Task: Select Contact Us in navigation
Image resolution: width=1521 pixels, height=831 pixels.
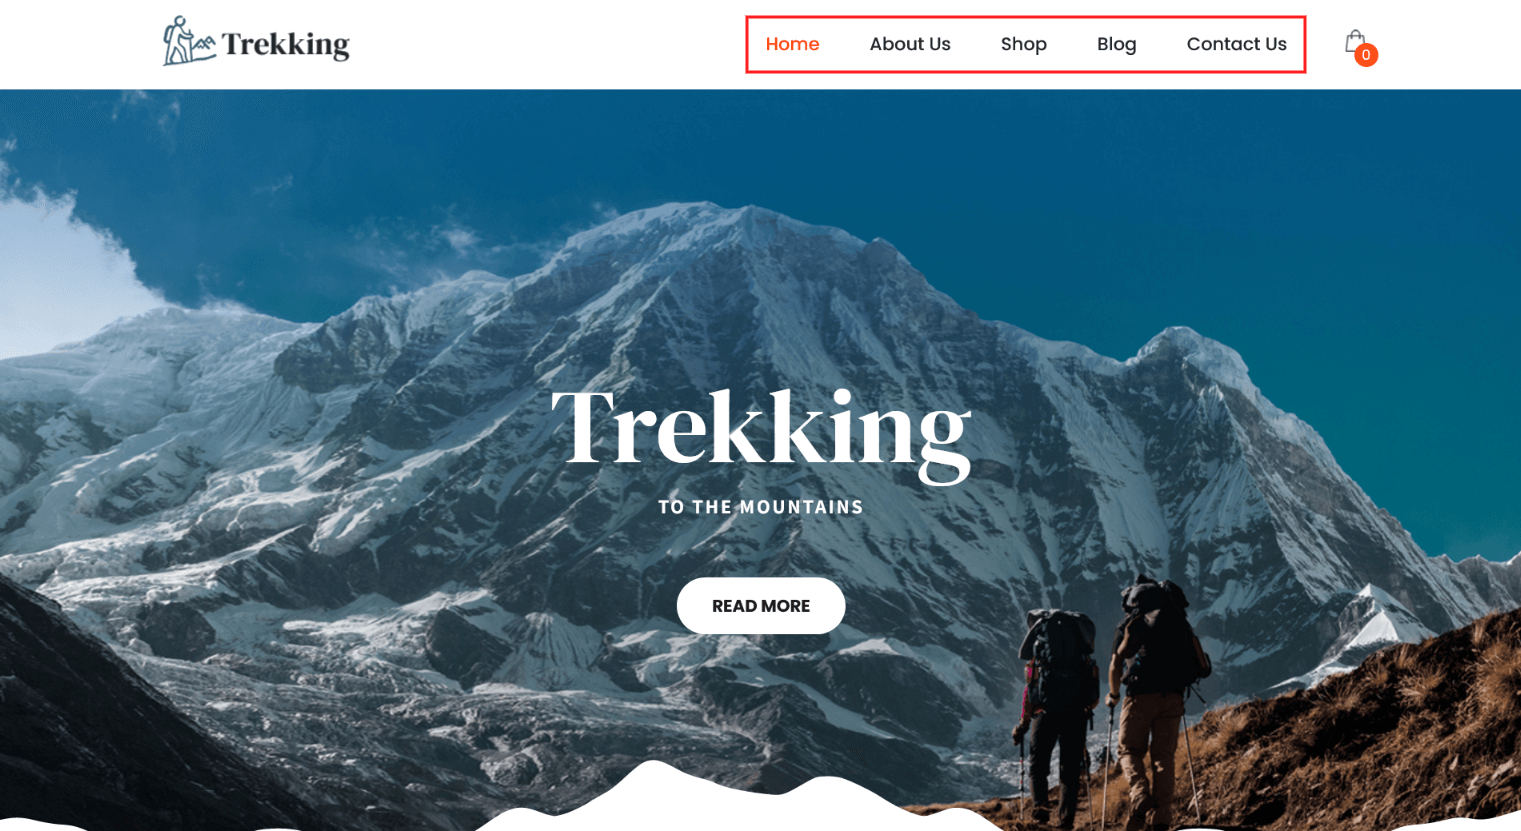Action: [1237, 44]
